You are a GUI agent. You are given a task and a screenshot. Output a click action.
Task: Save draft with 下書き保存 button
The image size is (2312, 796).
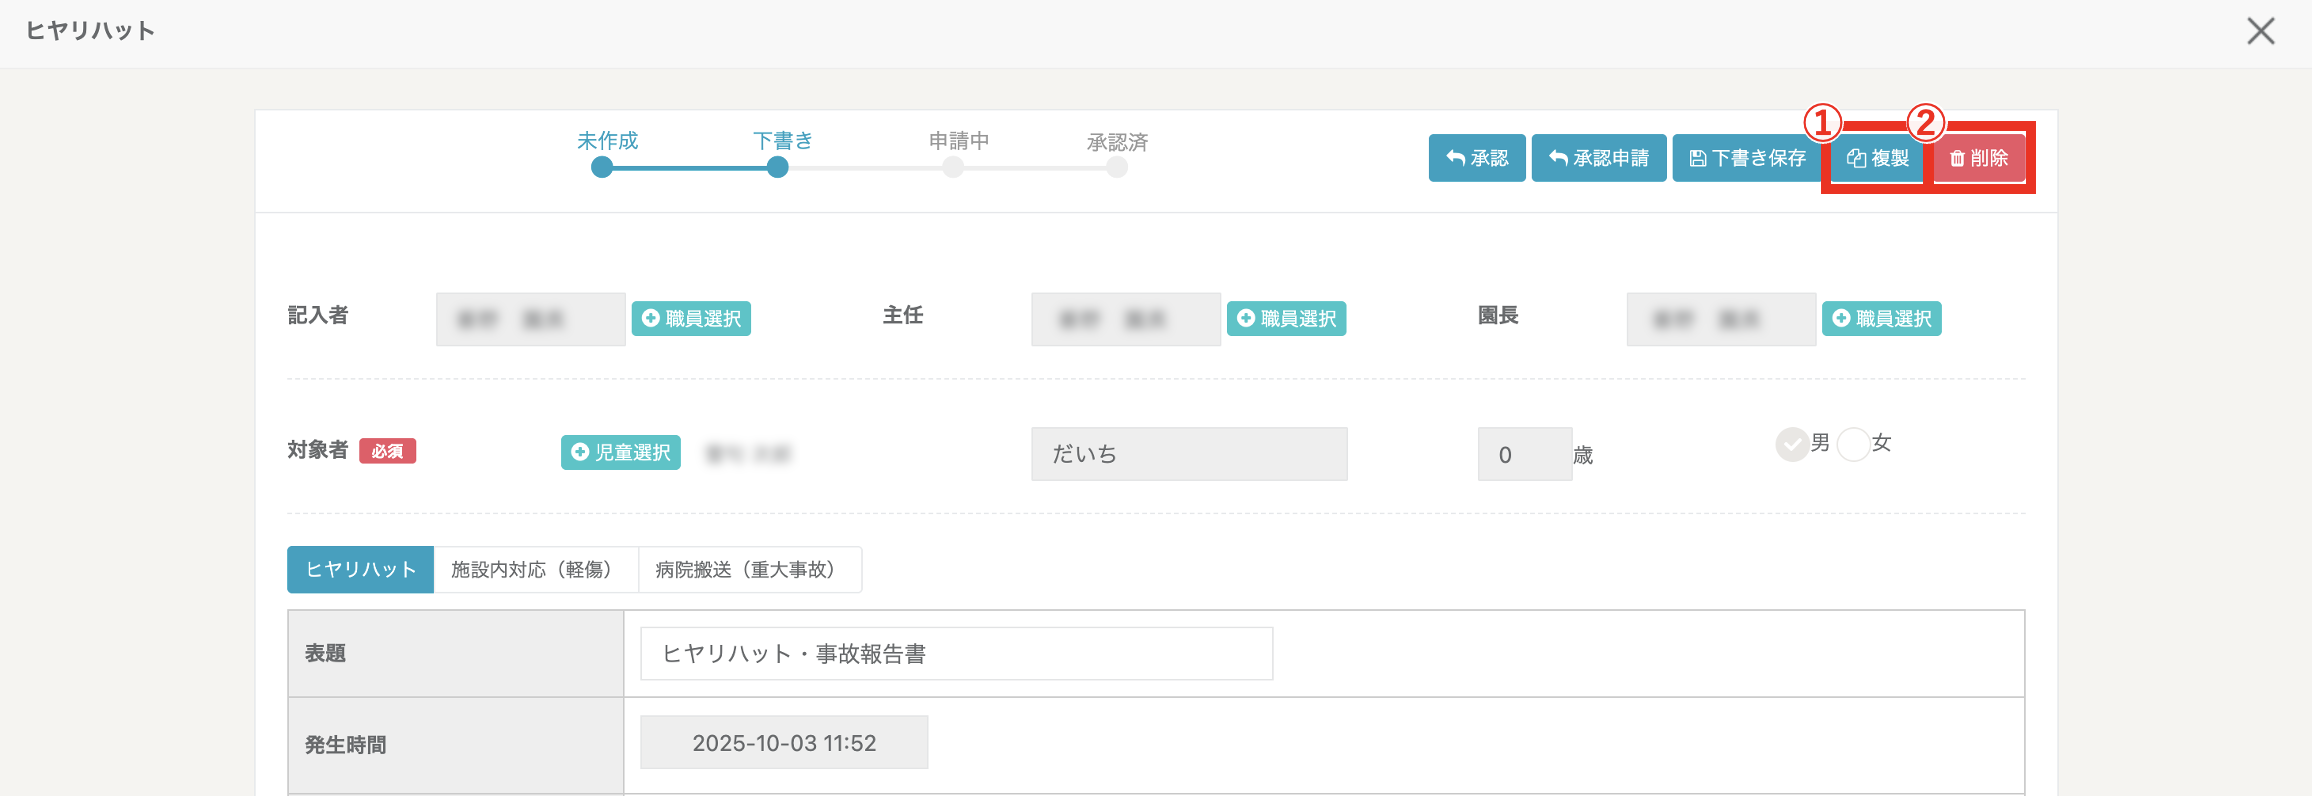coord(1746,158)
